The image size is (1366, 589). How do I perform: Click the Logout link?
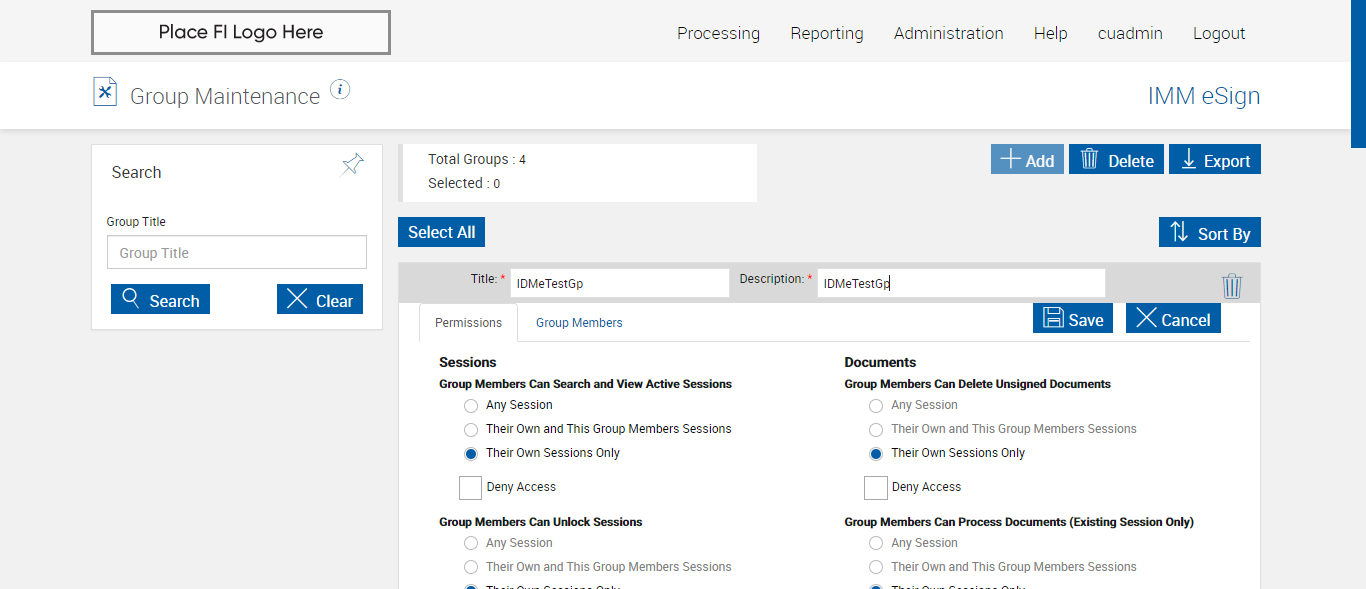[1219, 33]
